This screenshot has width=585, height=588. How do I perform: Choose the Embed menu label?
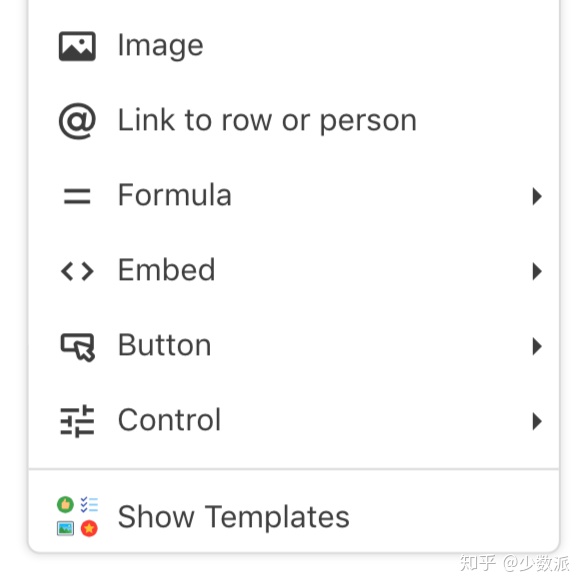point(166,270)
